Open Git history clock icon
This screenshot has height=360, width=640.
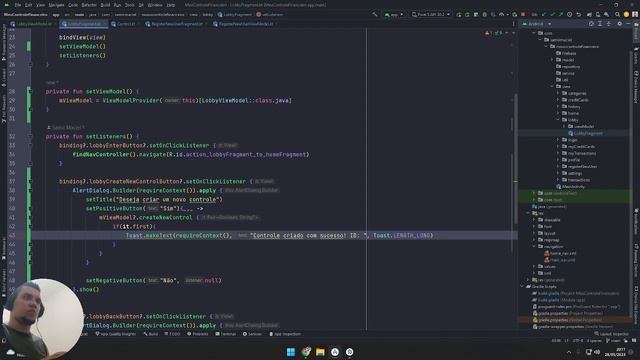point(570,14)
